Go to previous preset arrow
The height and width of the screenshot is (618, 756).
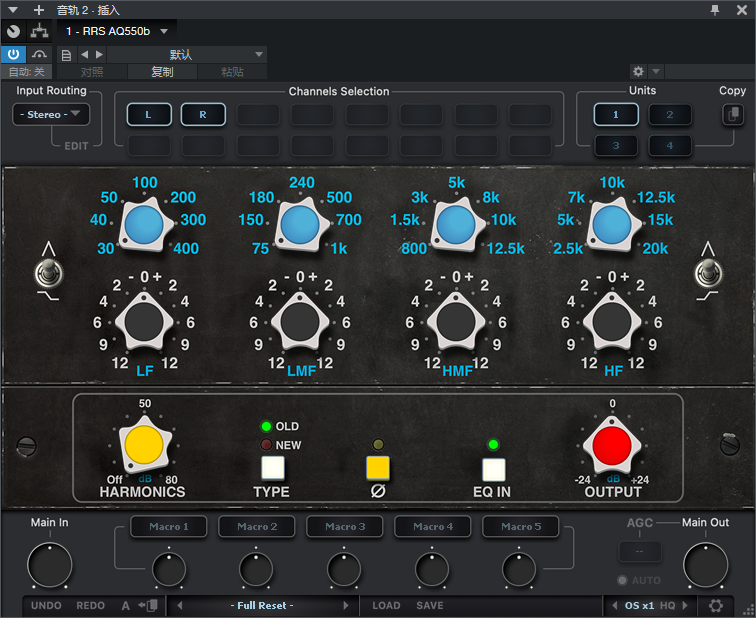84,54
